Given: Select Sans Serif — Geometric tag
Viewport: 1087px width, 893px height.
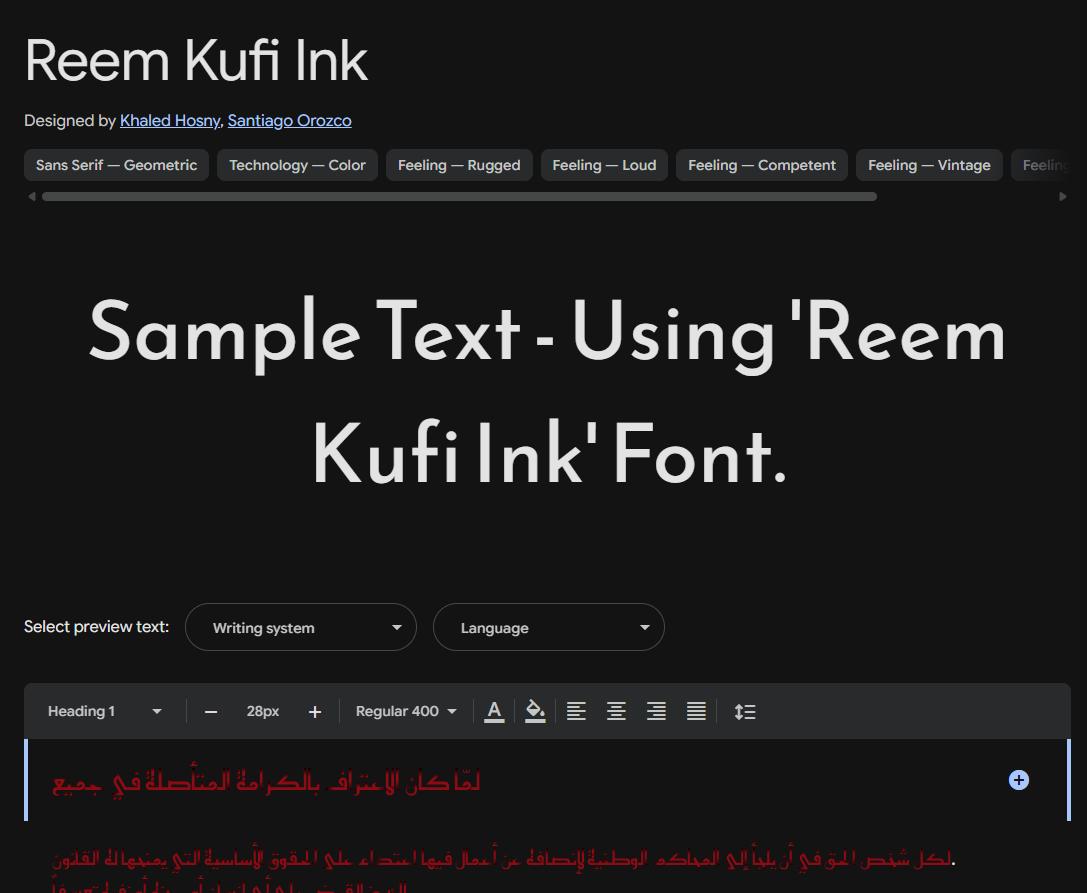Looking at the screenshot, I should pos(116,165).
